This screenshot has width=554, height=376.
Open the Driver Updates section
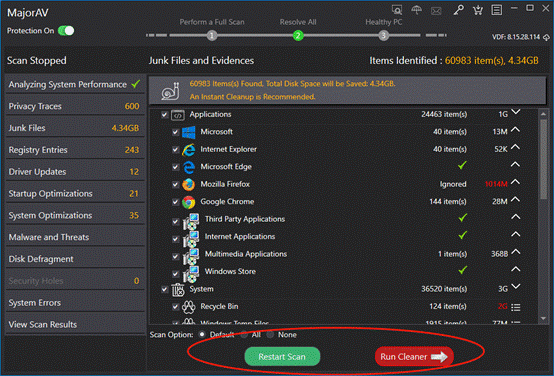(75, 172)
